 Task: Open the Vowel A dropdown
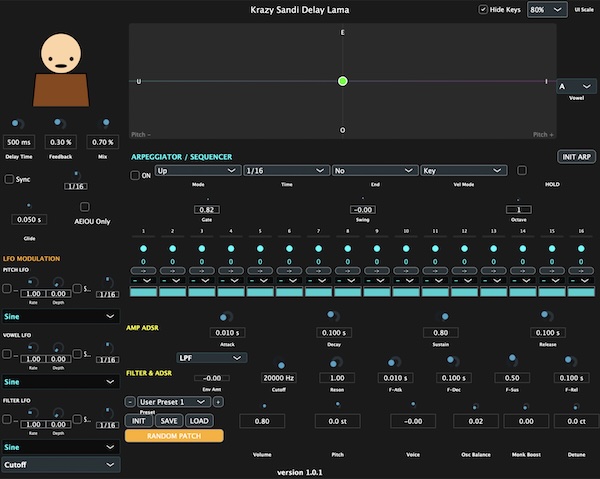574,87
